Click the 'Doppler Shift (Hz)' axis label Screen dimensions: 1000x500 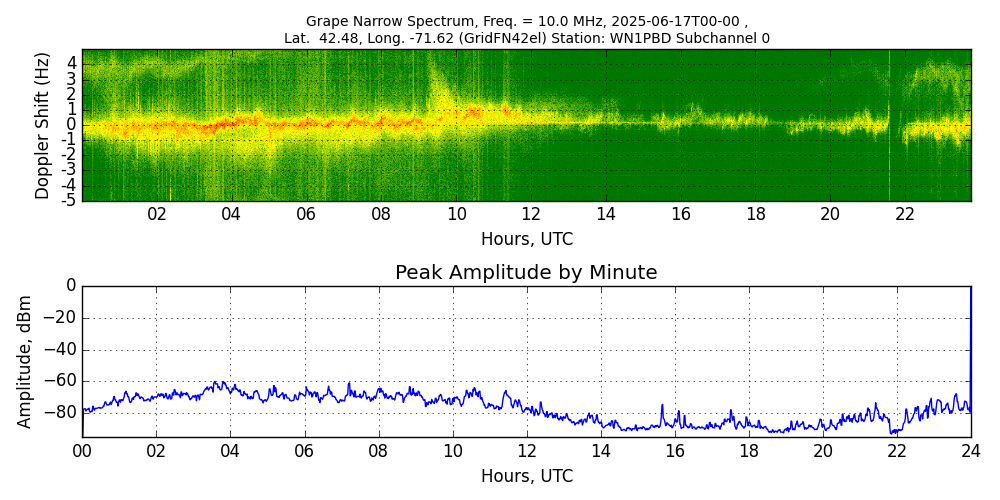(43, 126)
